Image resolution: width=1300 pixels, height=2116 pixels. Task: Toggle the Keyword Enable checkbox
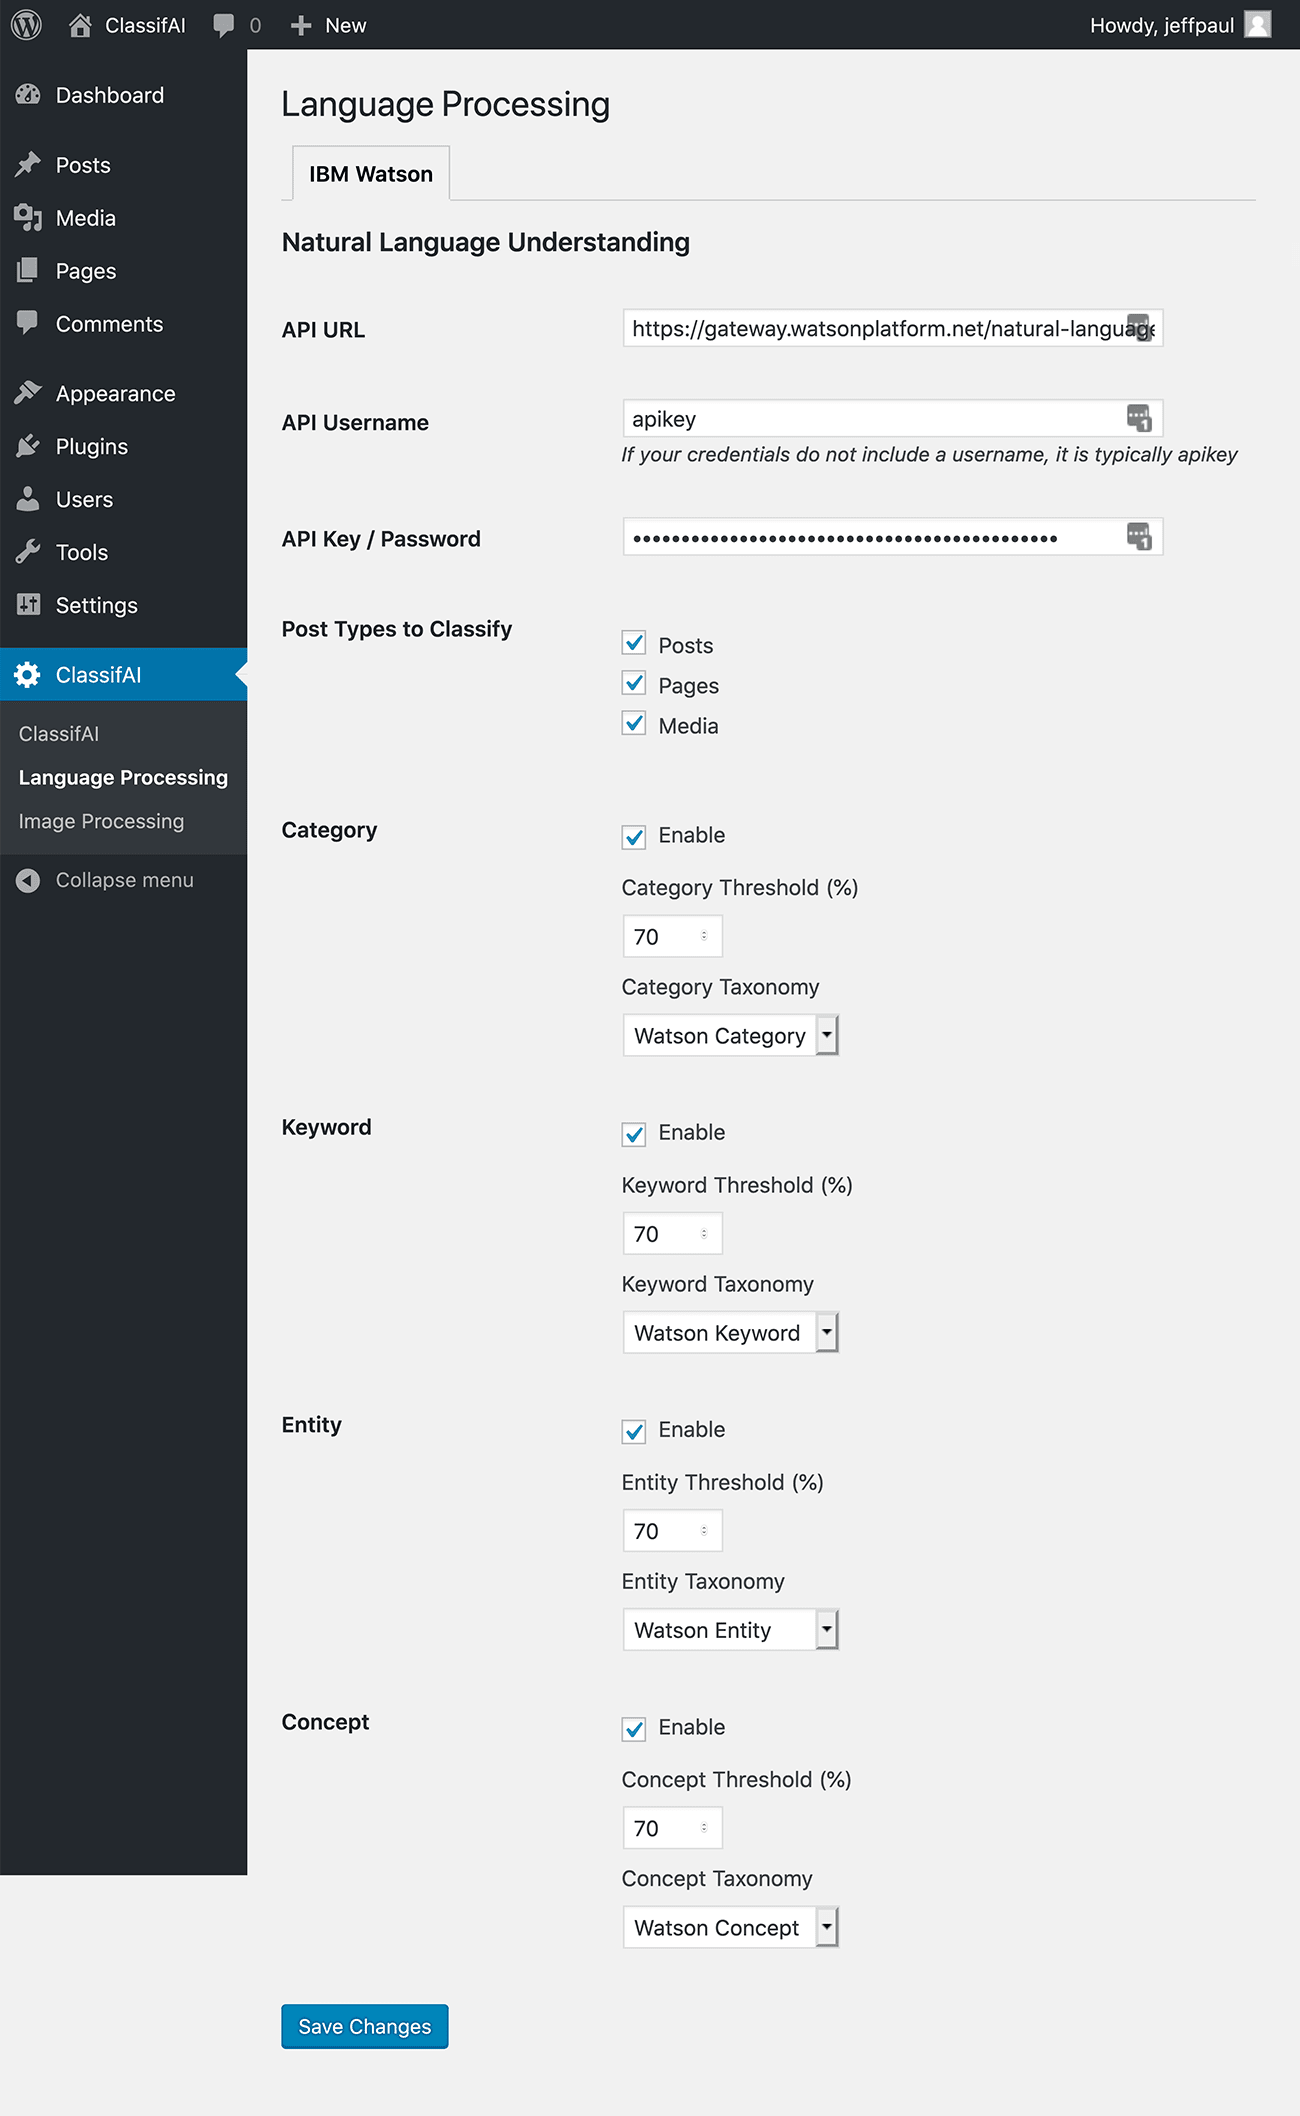point(634,1134)
